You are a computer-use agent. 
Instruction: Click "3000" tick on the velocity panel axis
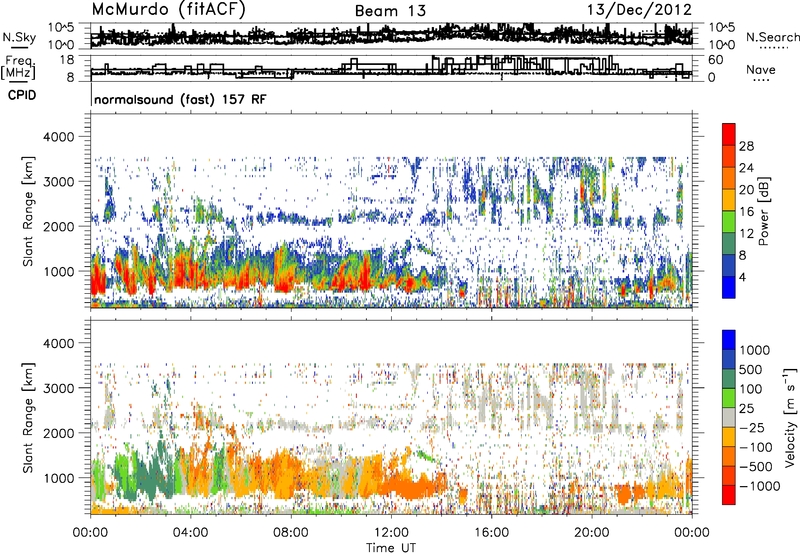coord(58,388)
